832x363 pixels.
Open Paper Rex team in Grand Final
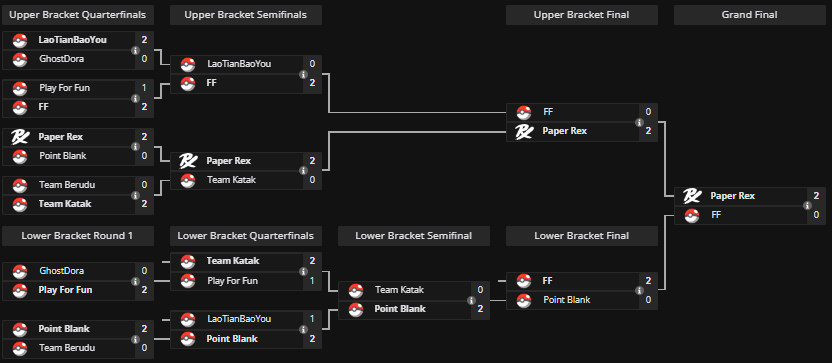732,196
